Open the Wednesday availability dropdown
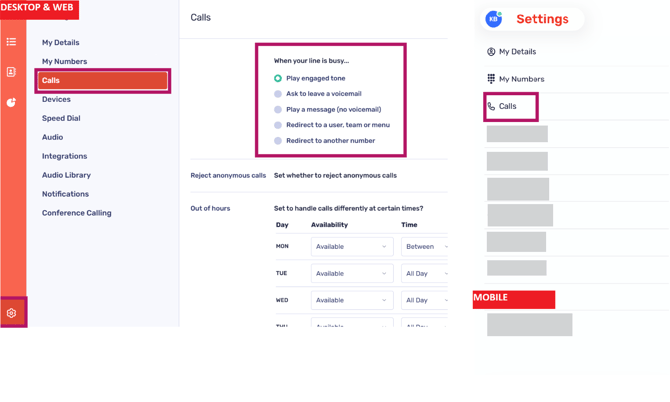The width and height of the screenshot is (670, 402). (x=352, y=300)
